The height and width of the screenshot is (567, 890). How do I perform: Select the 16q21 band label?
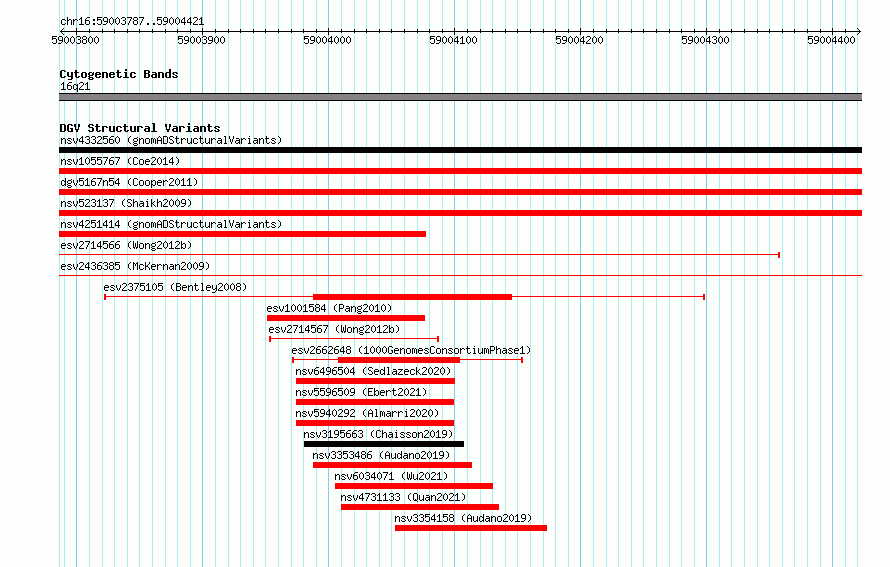pos(75,86)
